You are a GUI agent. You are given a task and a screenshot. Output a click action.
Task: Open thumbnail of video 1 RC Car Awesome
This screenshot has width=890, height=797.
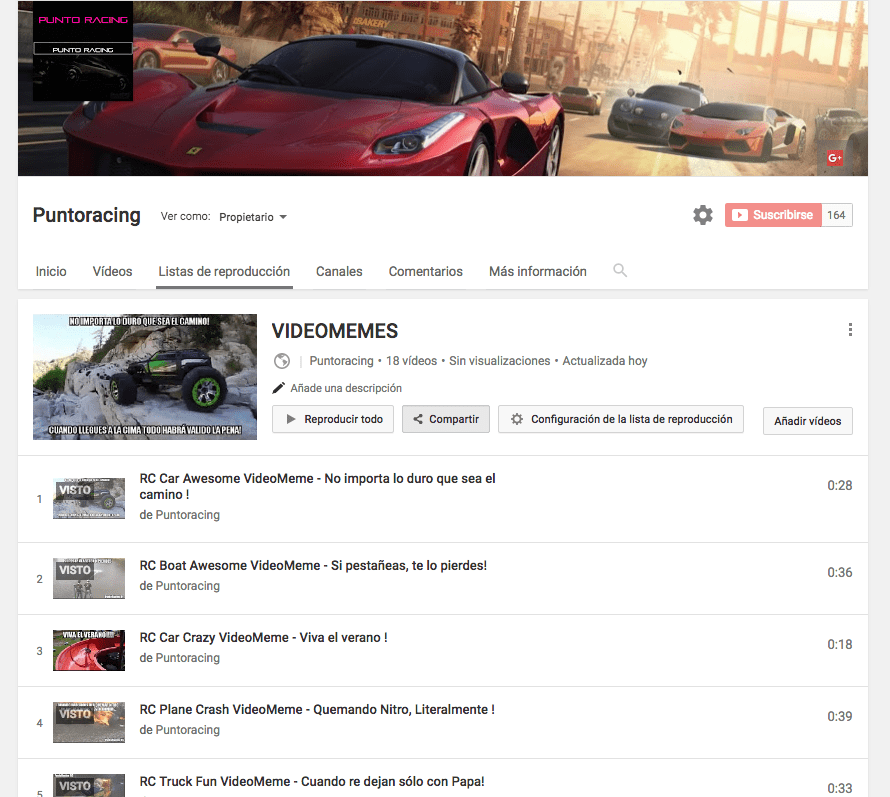[89, 498]
